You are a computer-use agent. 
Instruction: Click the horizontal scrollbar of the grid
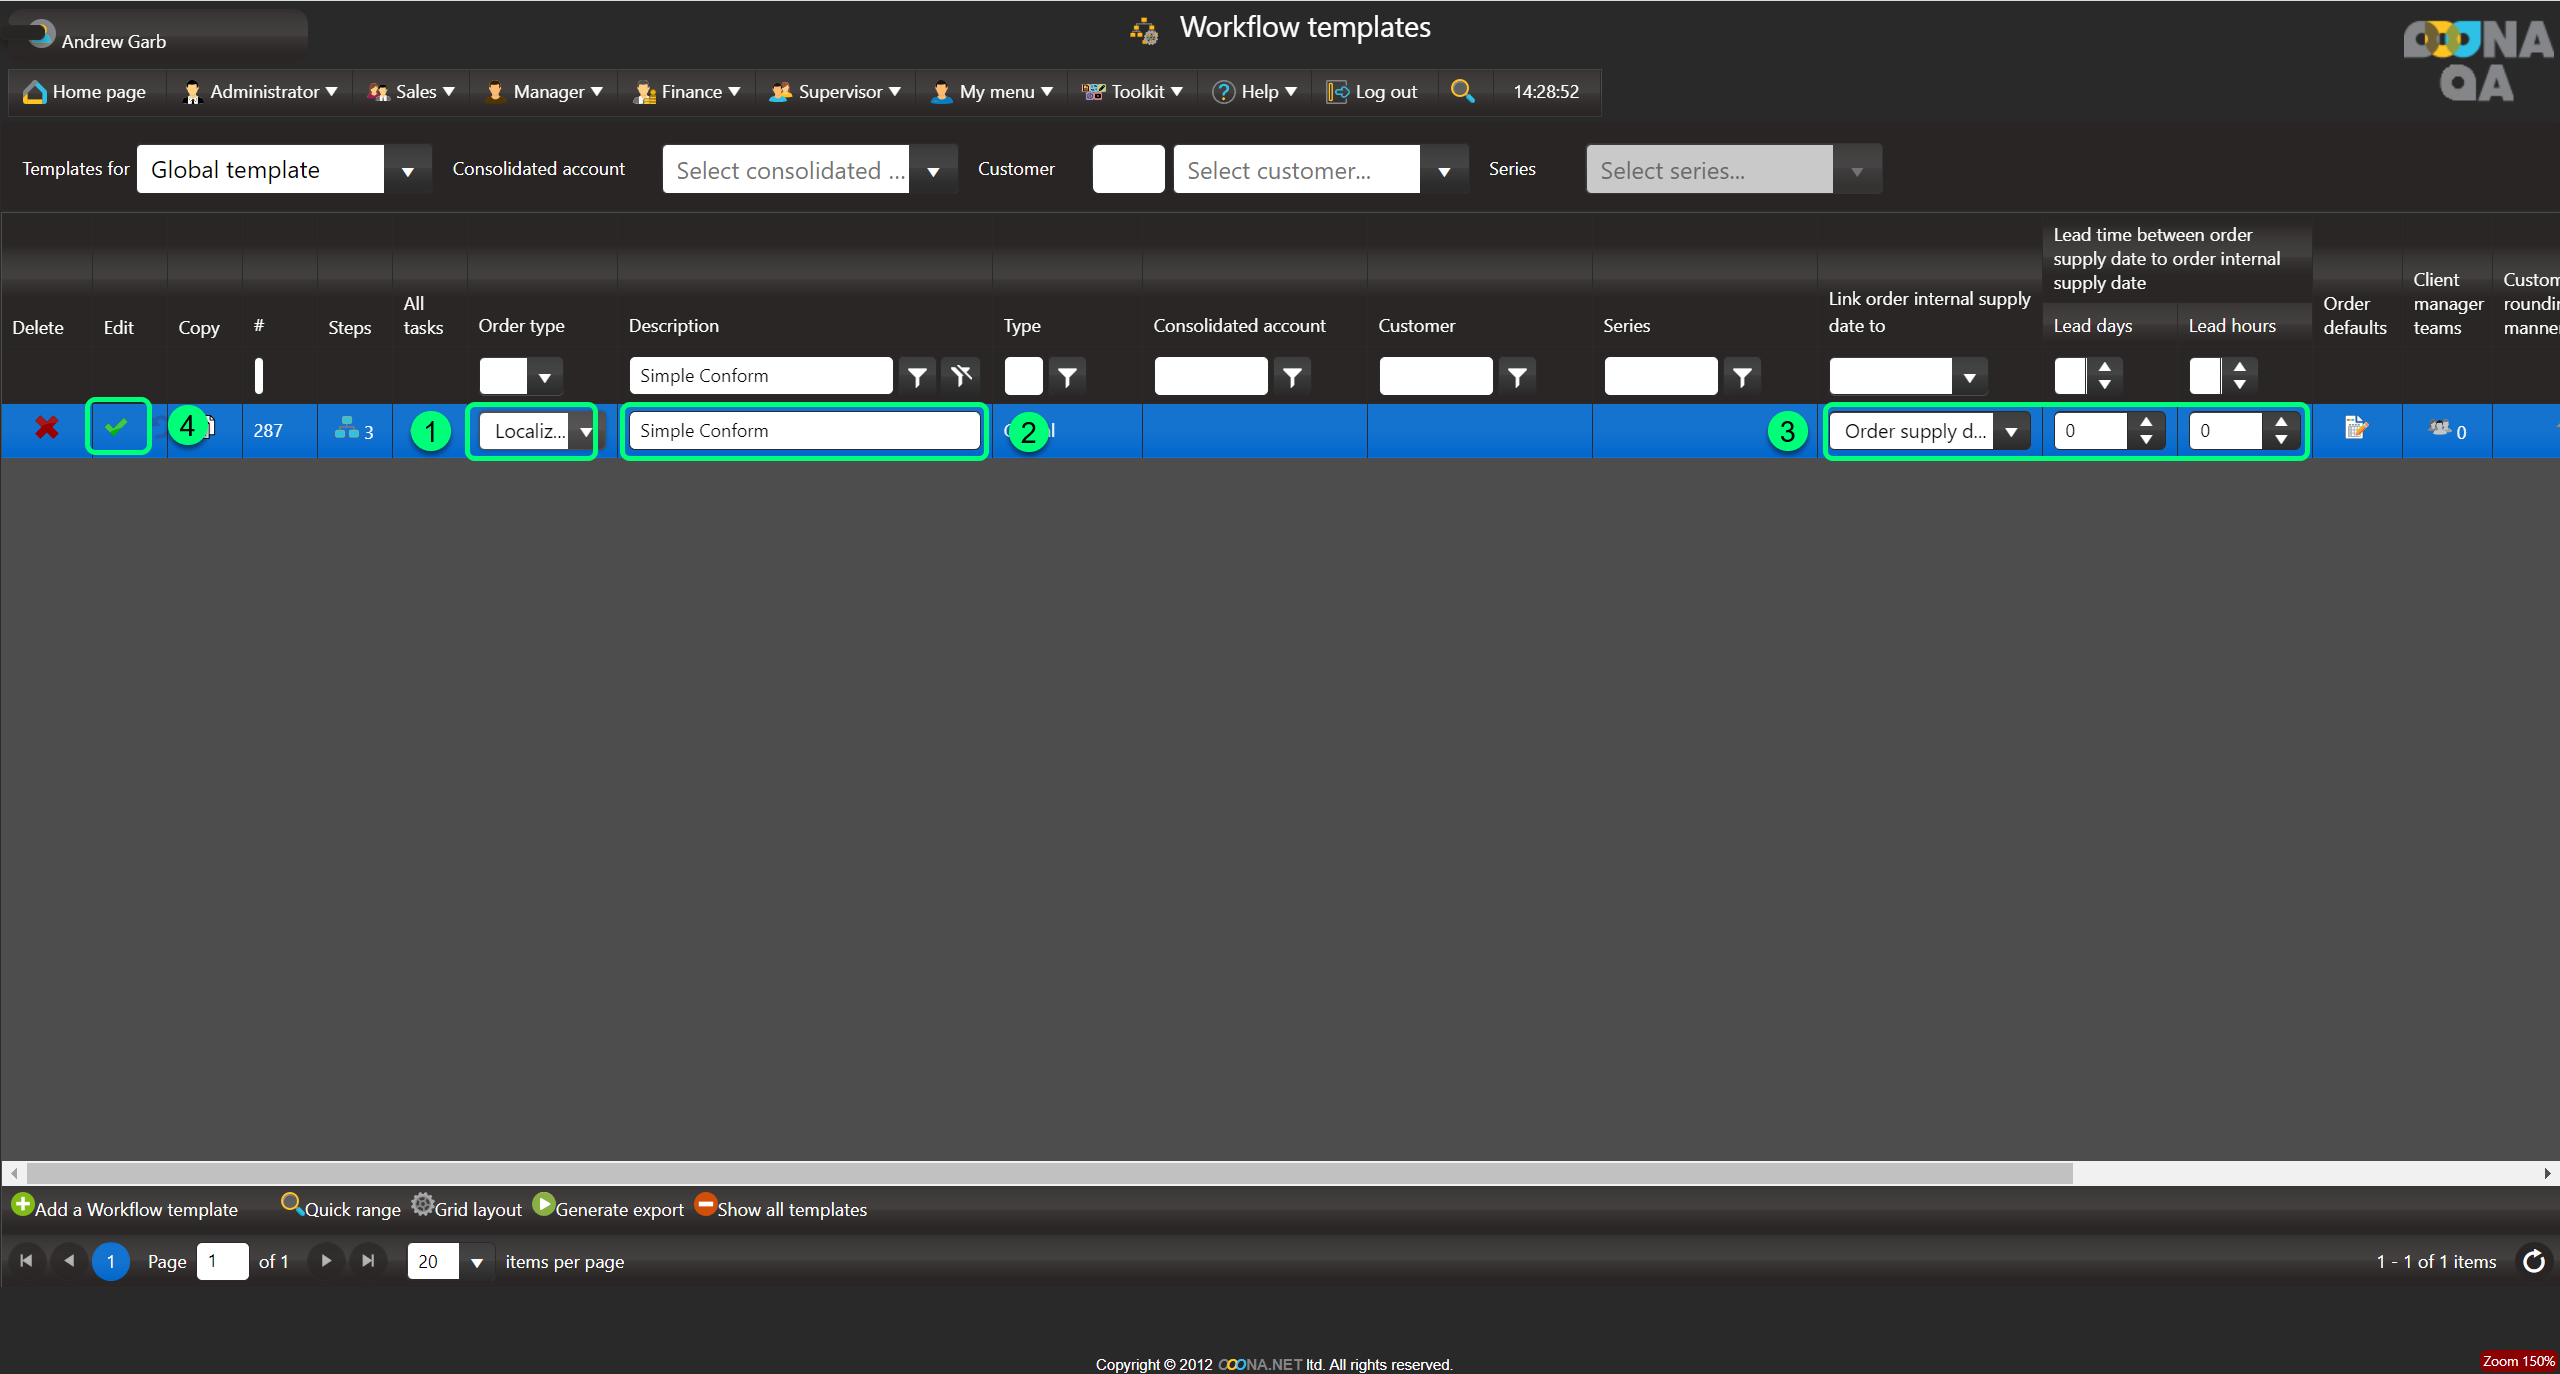pos(1050,1172)
